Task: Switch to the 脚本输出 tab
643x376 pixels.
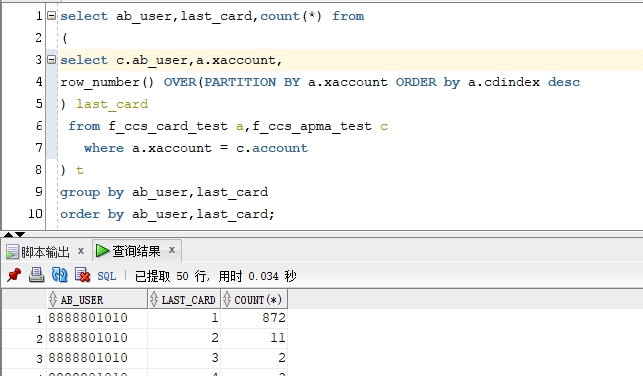Action: [45, 251]
